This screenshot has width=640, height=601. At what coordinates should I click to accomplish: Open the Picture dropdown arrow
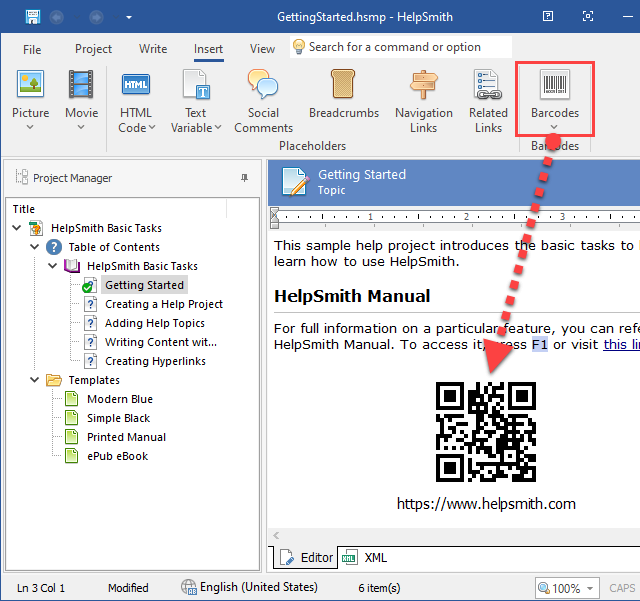tap(30, 127)
